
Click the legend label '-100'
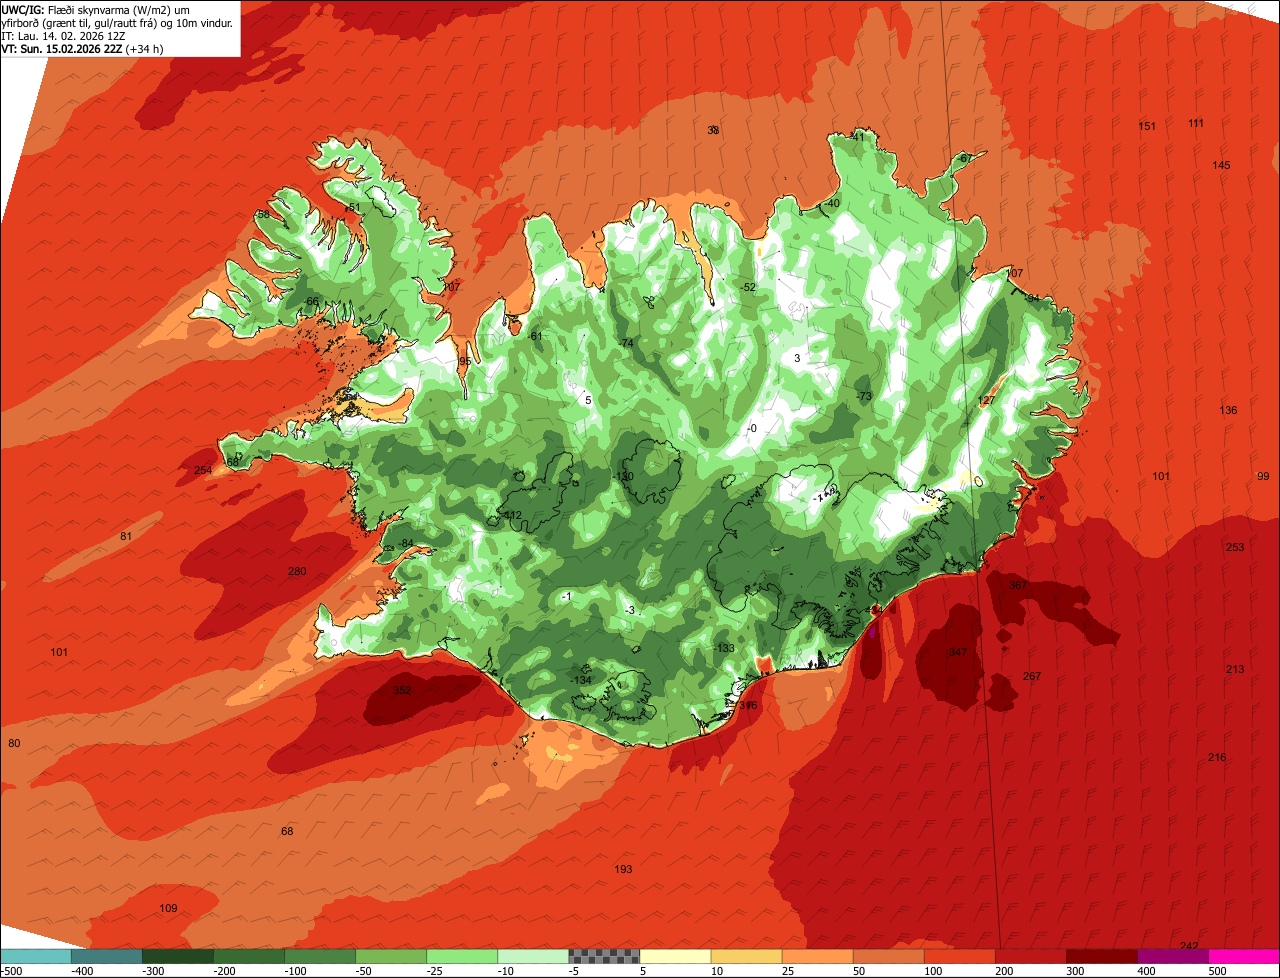coord(296,970)
